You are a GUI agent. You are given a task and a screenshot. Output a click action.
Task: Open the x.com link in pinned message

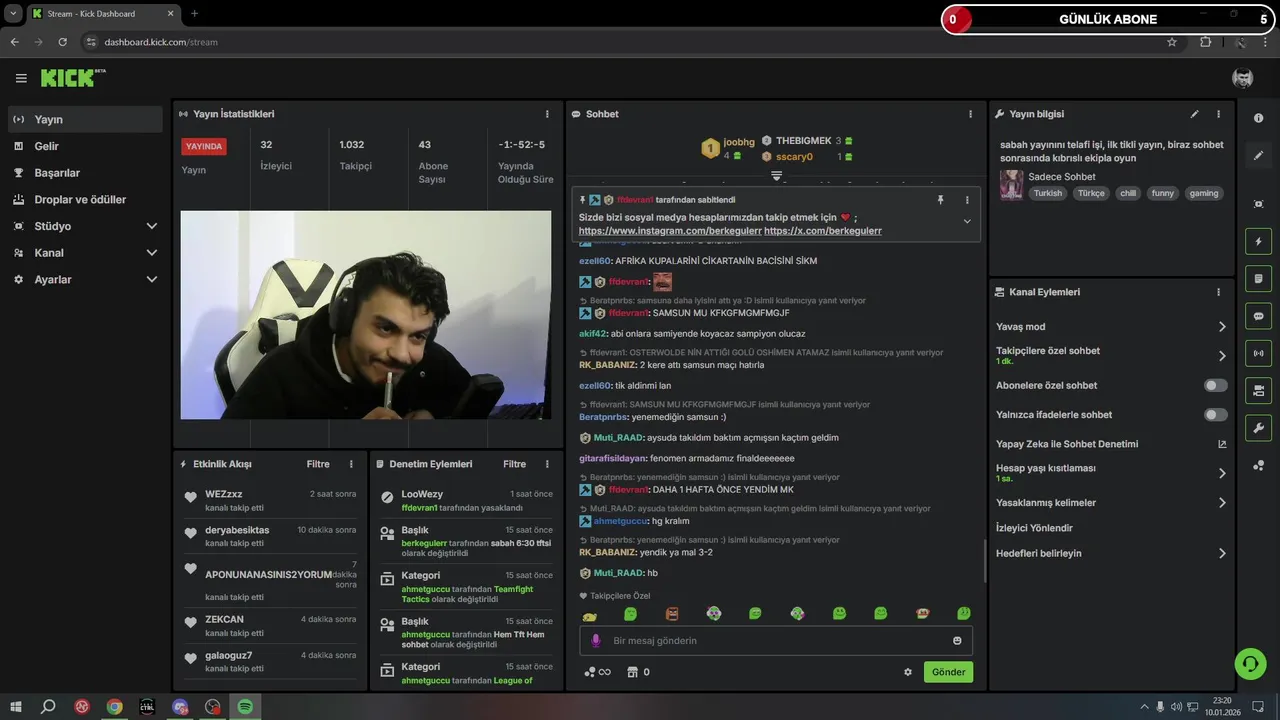click(823, 231)
